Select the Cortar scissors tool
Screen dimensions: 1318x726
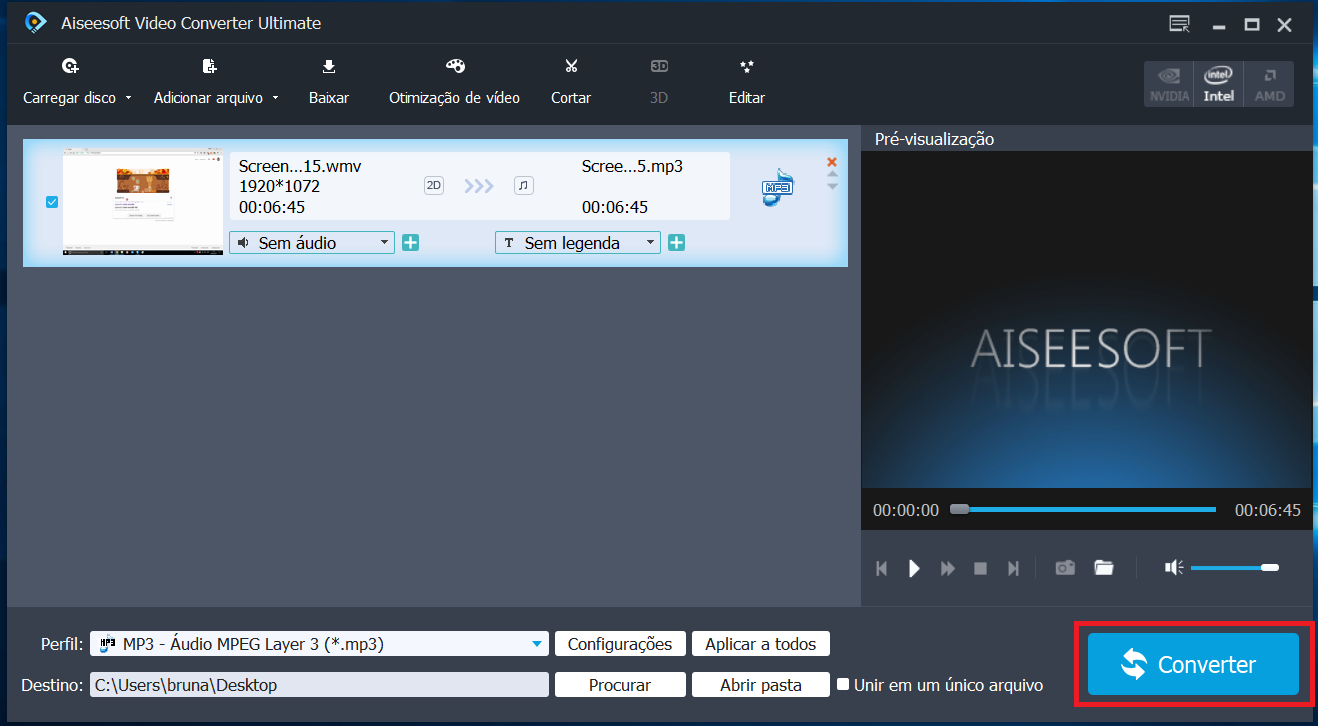571,67
